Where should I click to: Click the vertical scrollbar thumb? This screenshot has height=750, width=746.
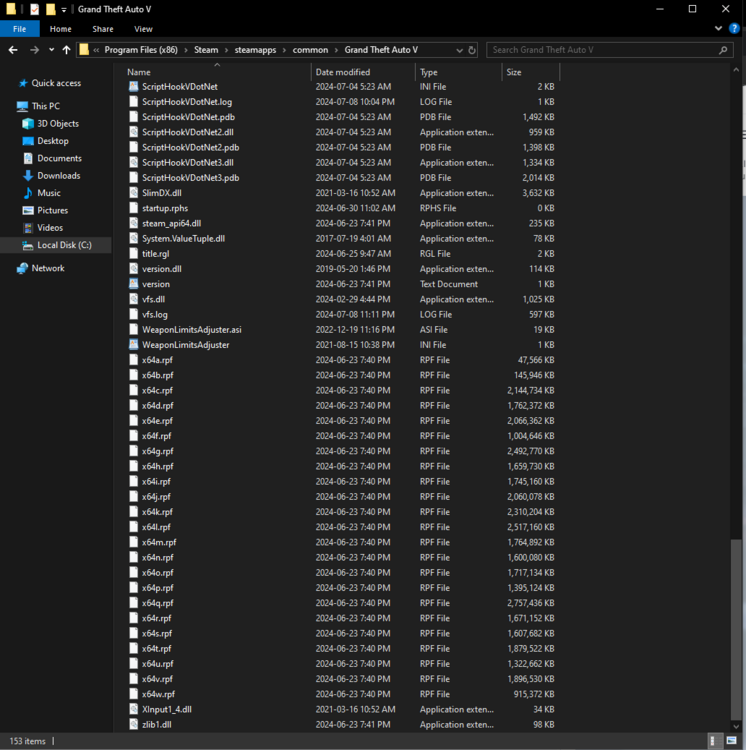(736, 629)
